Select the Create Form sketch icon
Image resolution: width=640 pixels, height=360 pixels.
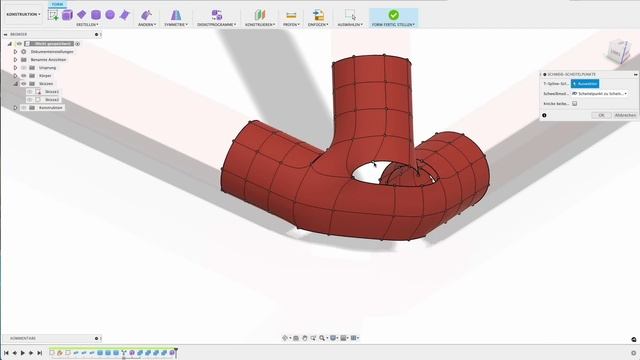[x=53, y=16]
